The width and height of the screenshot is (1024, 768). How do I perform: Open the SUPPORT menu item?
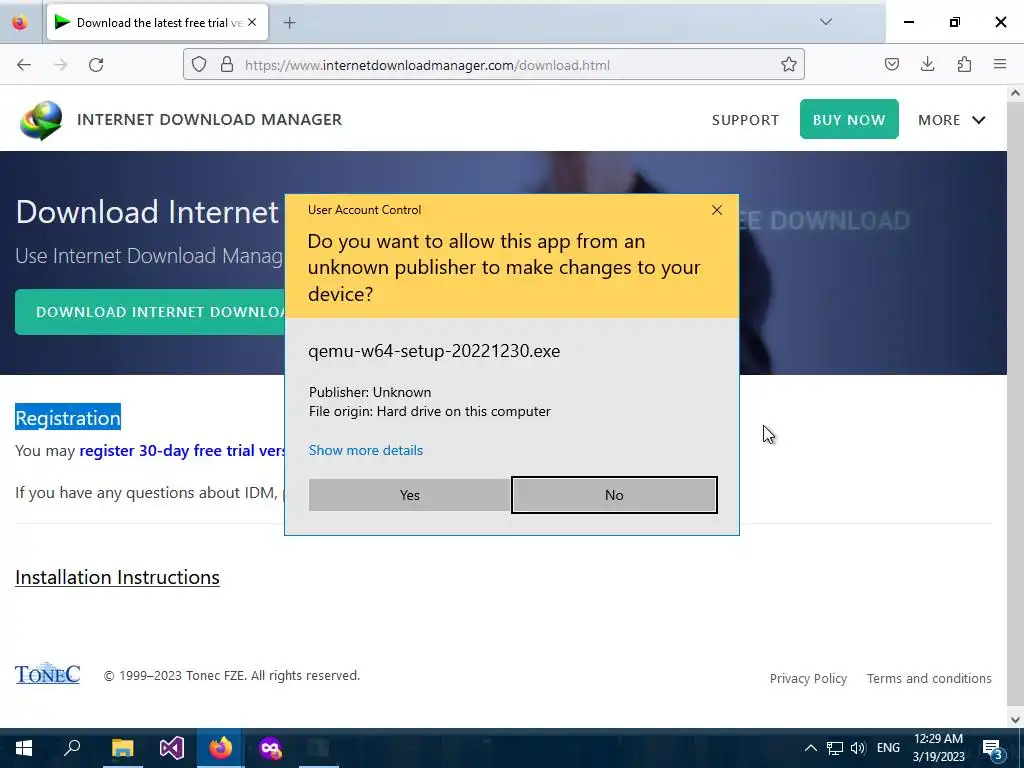coord(745,120)
